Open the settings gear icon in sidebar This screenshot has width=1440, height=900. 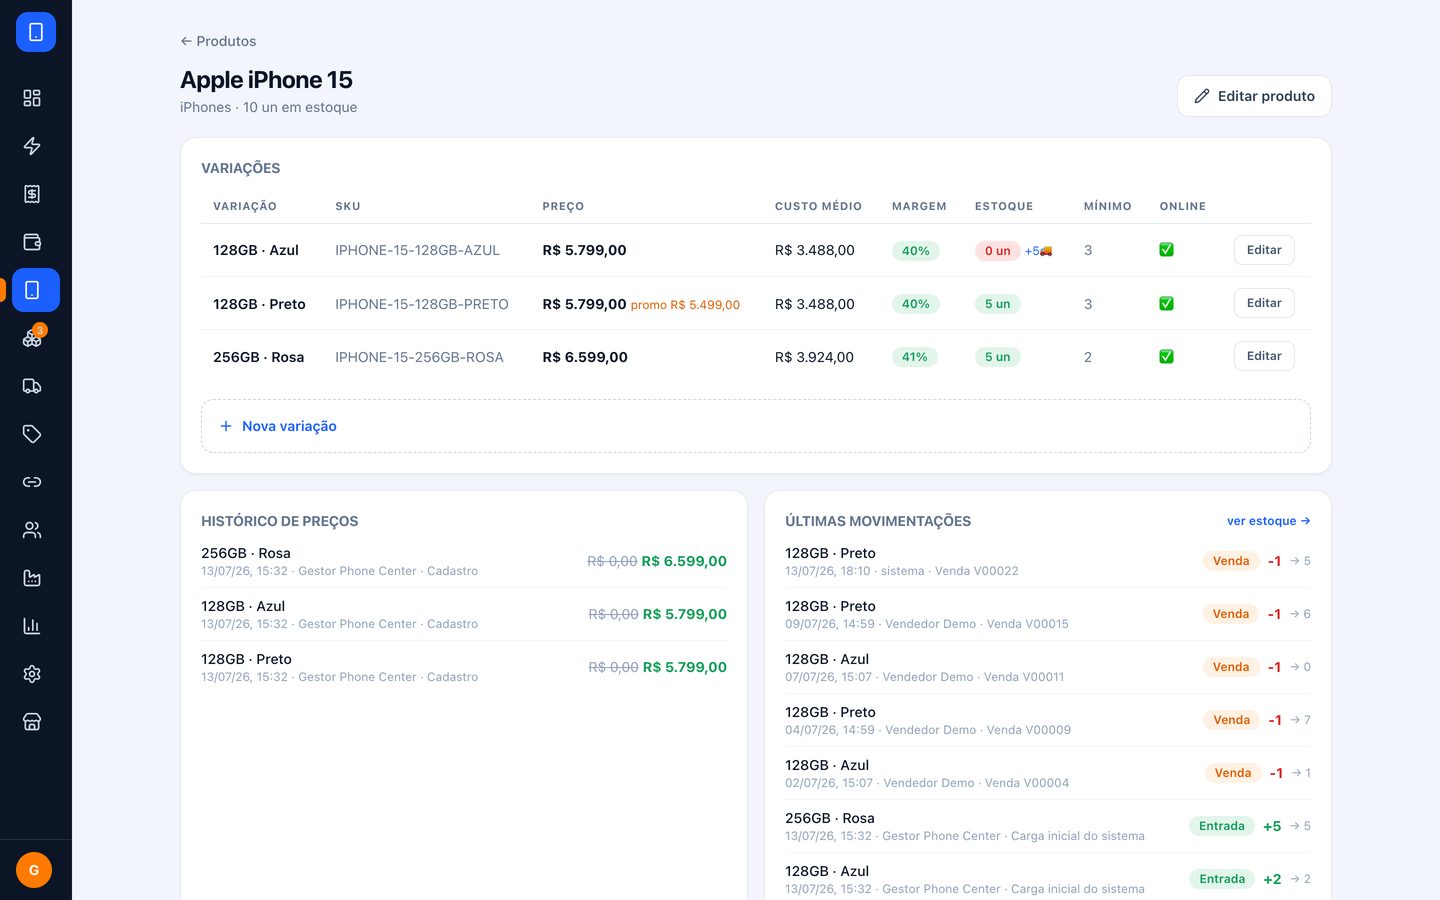[32, 674]
